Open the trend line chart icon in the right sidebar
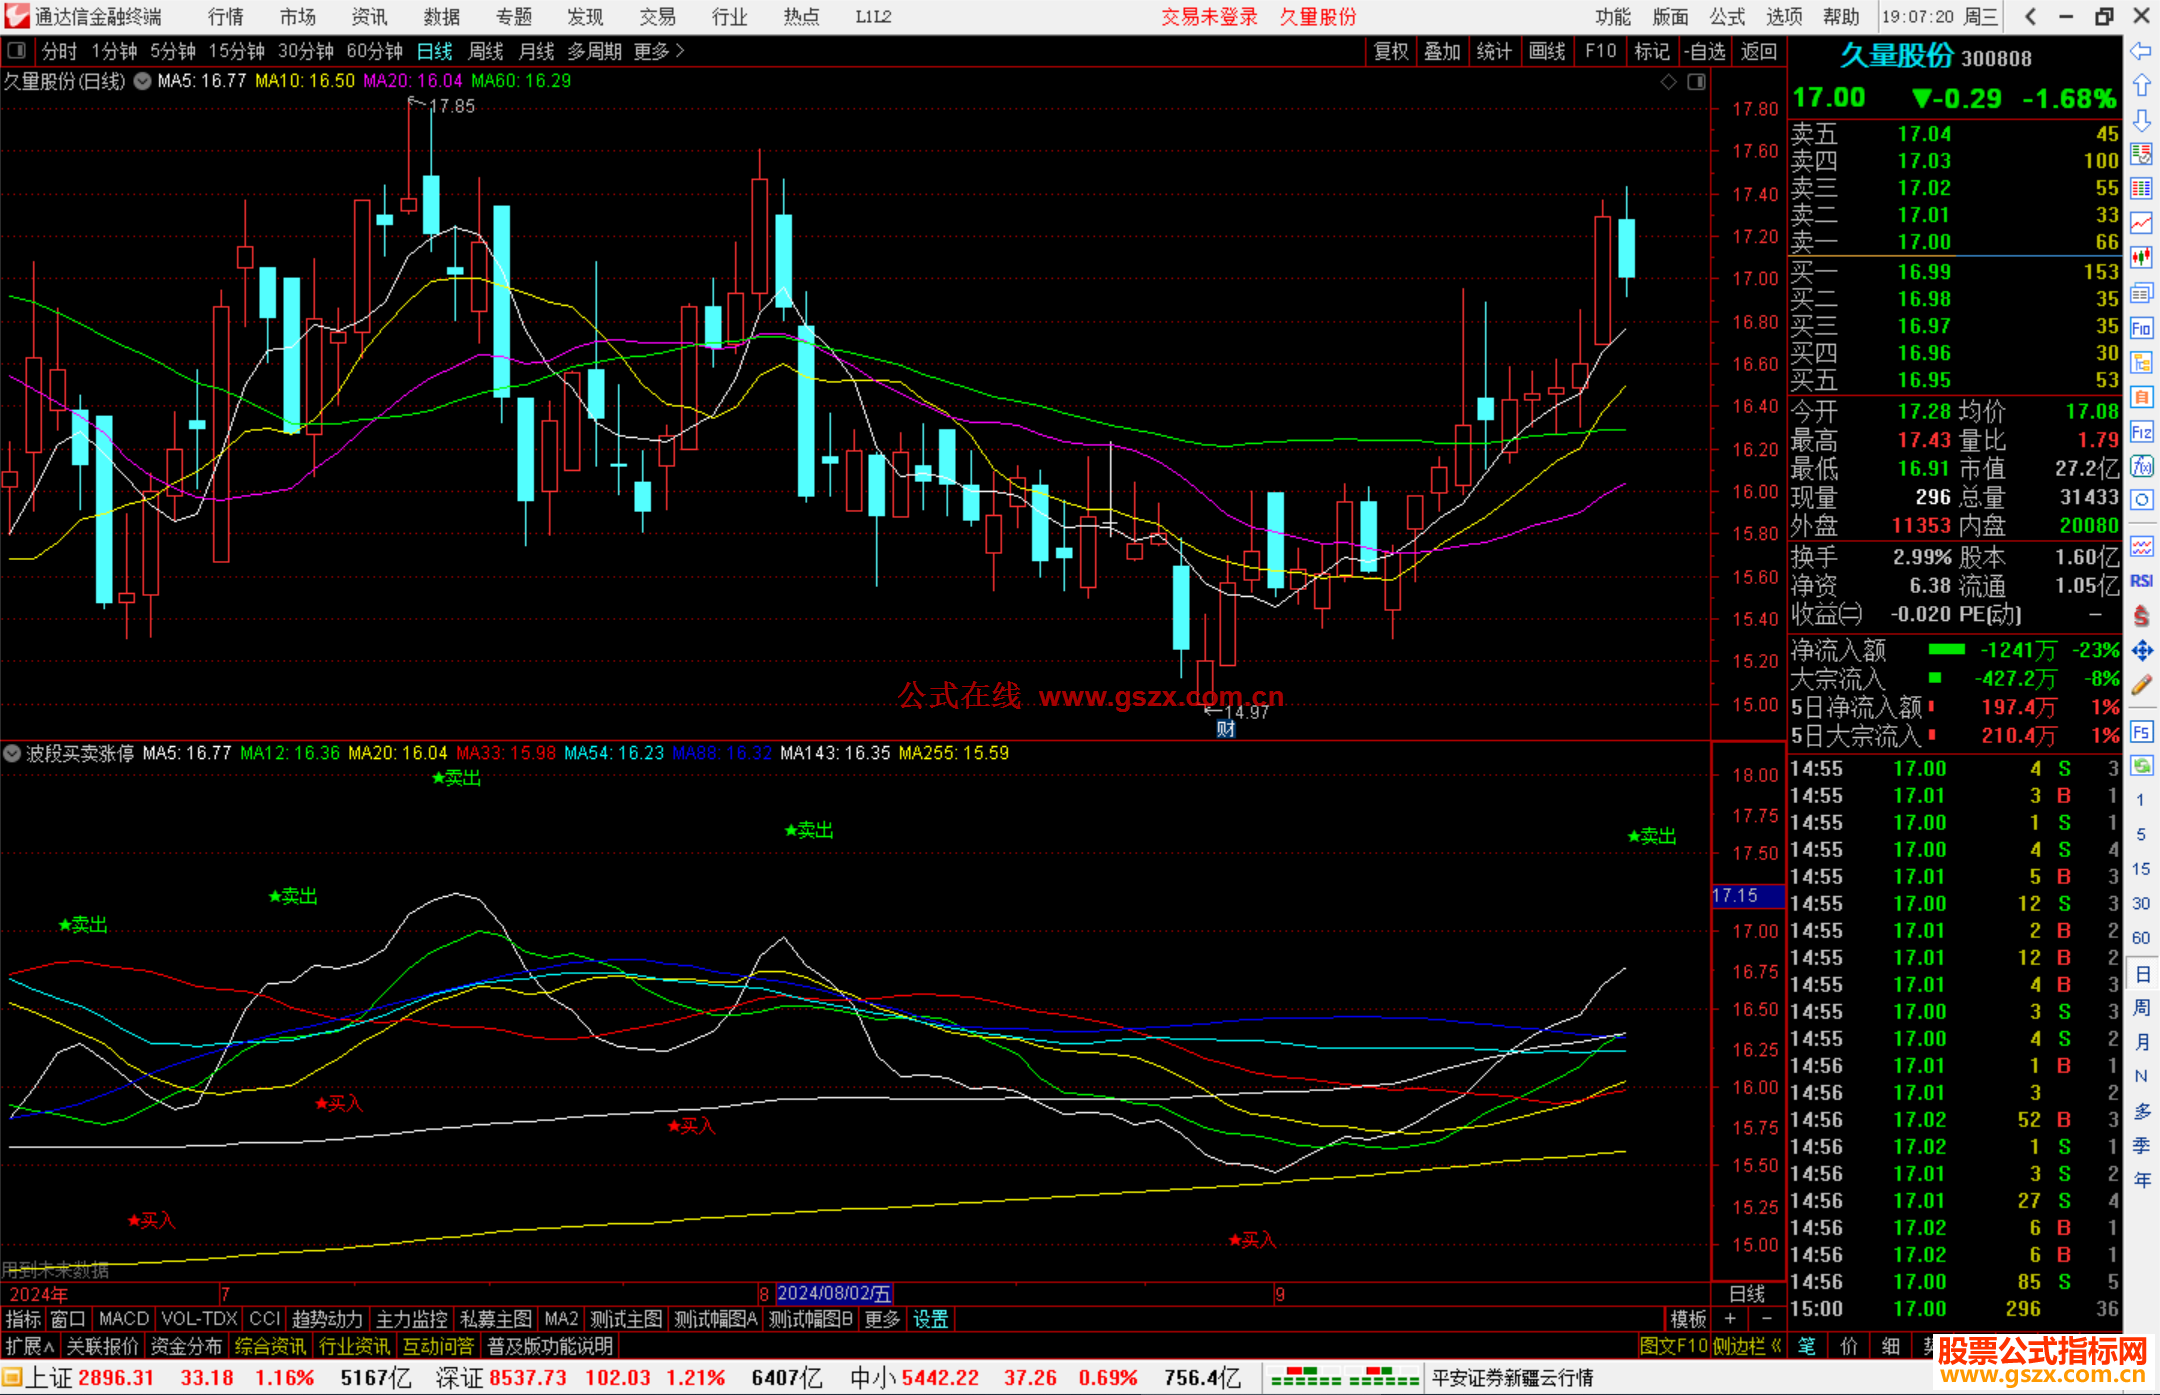Image resolution: width=2160 pixels, height=1395 pixels. tap(2141, 223)
